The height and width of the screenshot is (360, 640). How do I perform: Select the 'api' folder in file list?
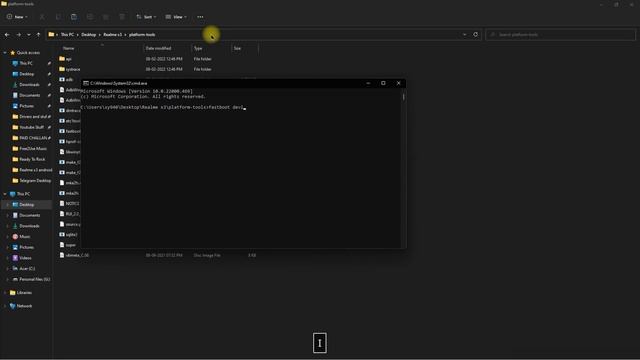69,59
